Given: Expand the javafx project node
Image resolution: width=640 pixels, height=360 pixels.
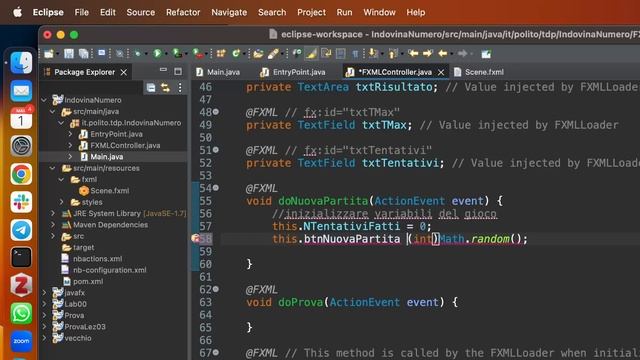Looking at the screenshot, I should [x=44, y=293].
